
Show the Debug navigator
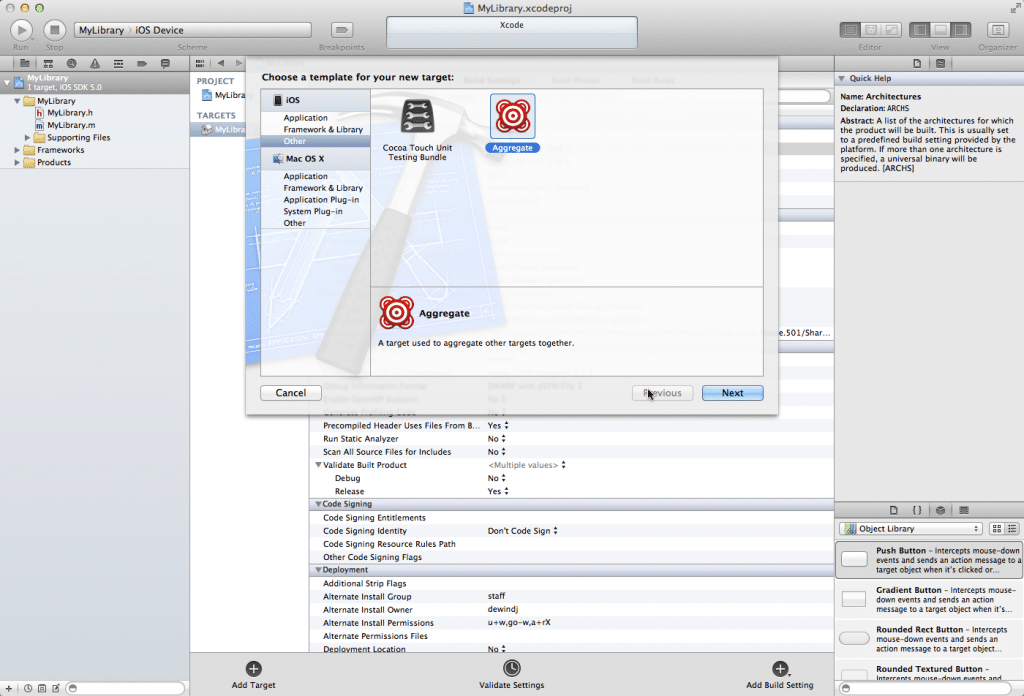point(118,63)
